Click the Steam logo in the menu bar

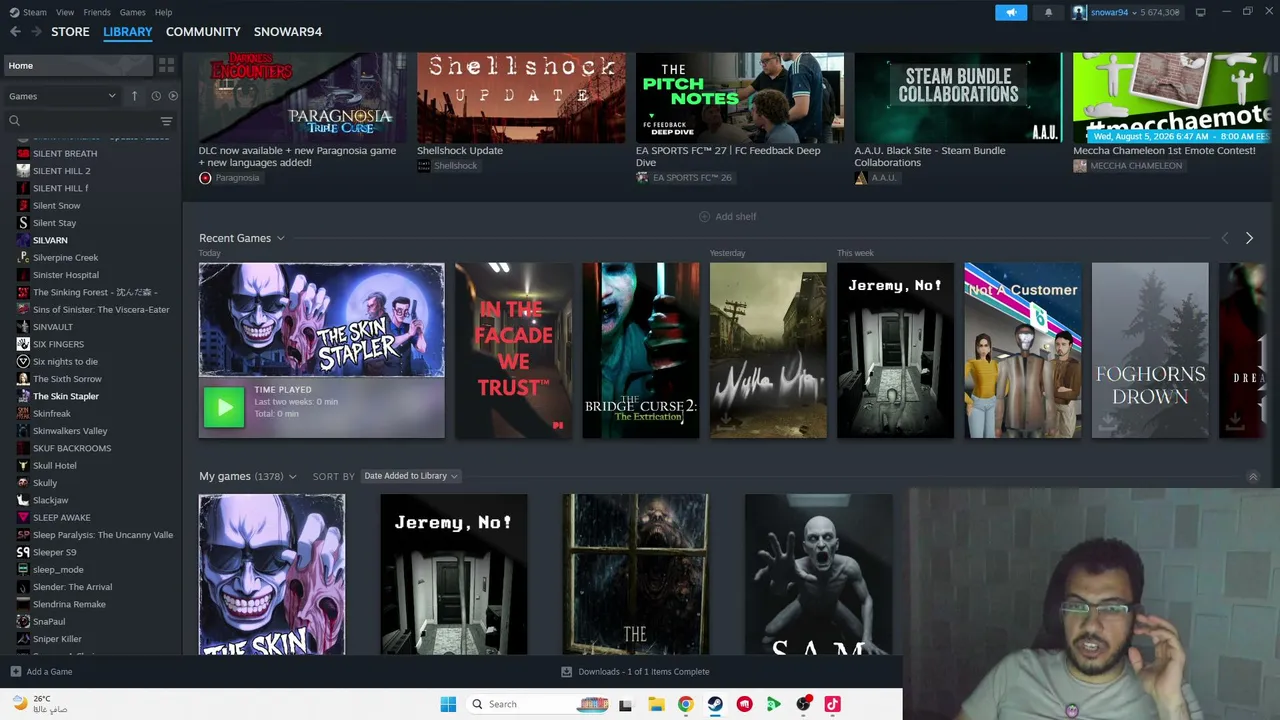click(14, 12)
